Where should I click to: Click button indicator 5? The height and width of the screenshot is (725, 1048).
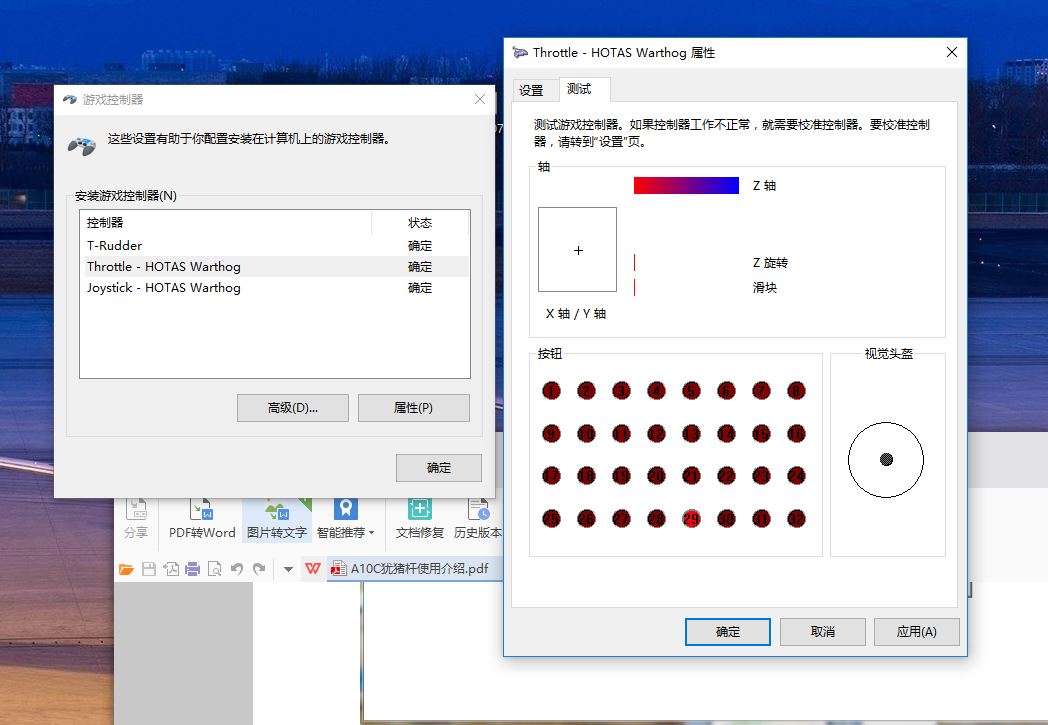pos(691,391)
